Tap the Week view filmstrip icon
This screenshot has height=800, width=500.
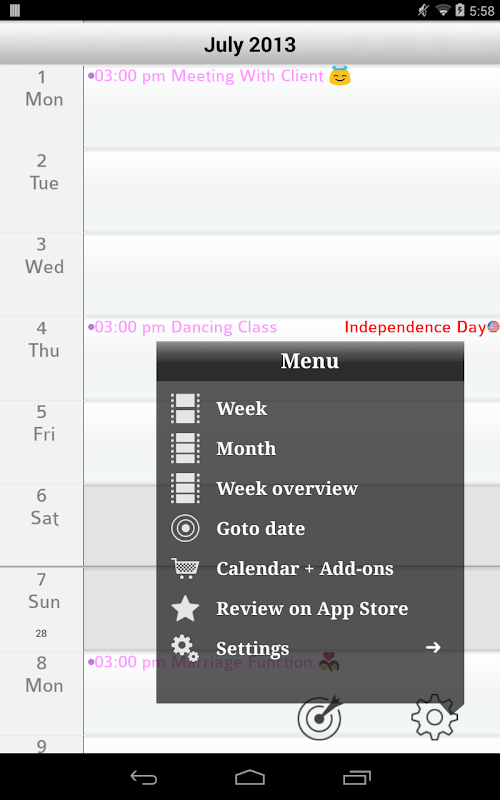point(185,408)
